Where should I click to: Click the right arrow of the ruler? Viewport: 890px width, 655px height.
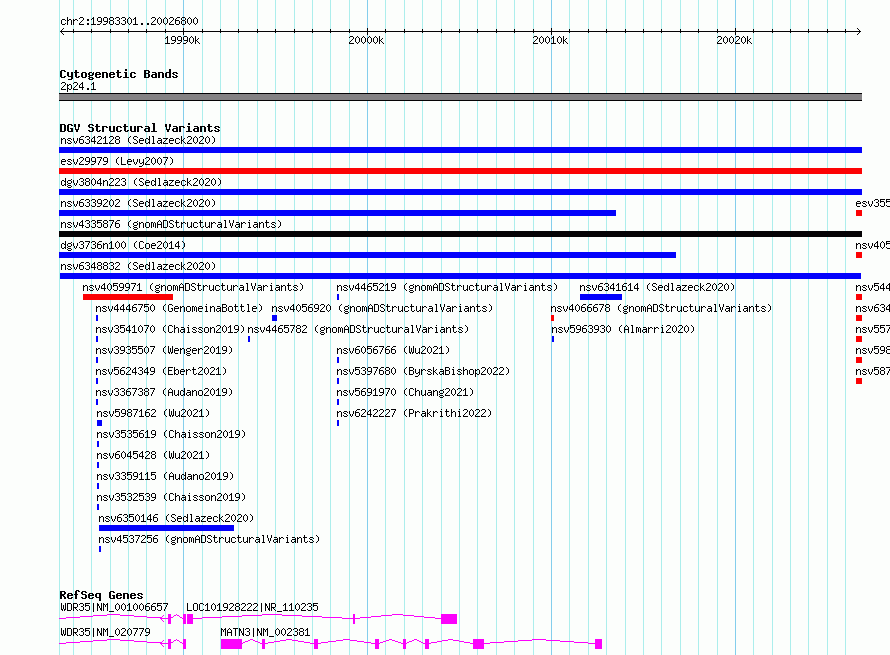coord(859,31)
